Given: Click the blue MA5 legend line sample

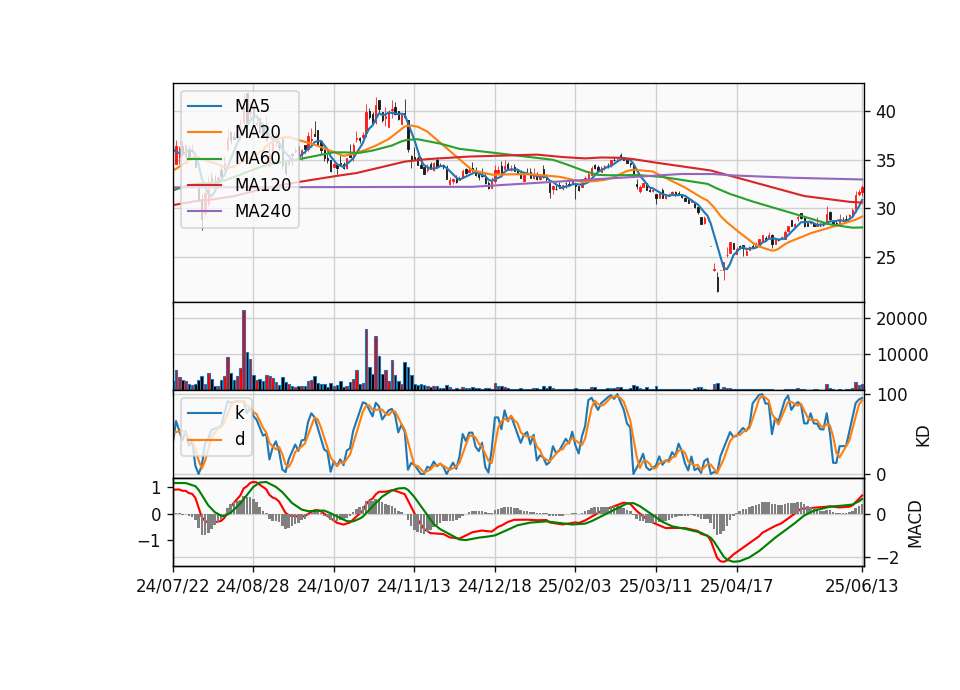Looking at the screenshot, I should (x=204, y=106).
